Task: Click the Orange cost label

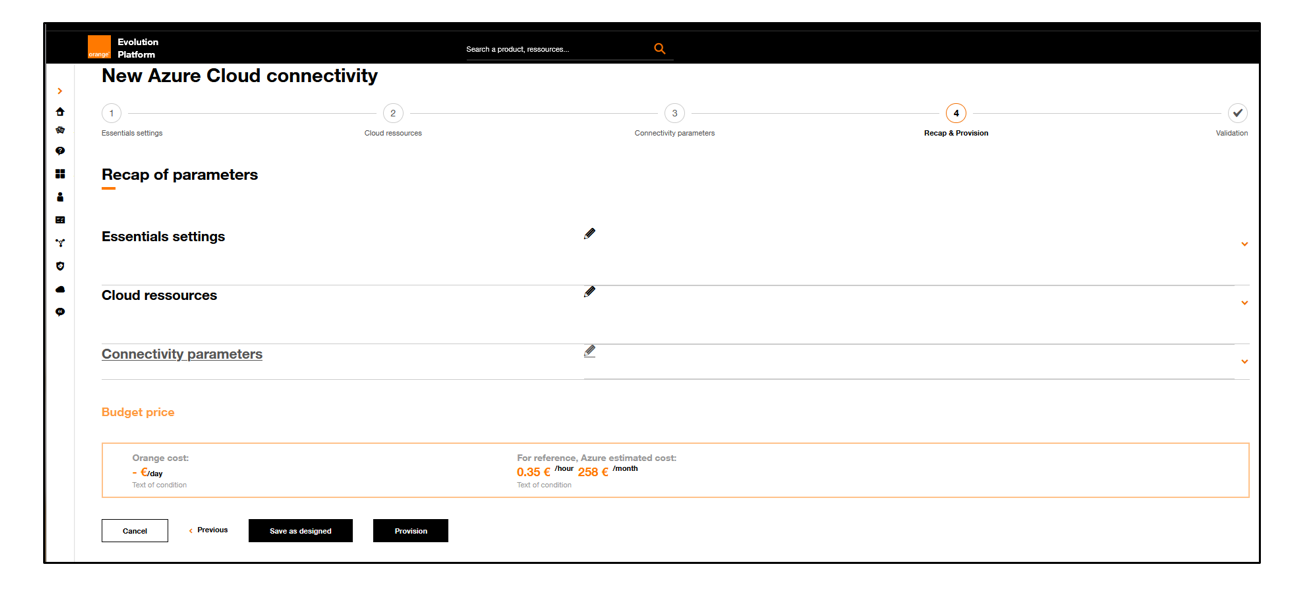Action: coord(160,458)
